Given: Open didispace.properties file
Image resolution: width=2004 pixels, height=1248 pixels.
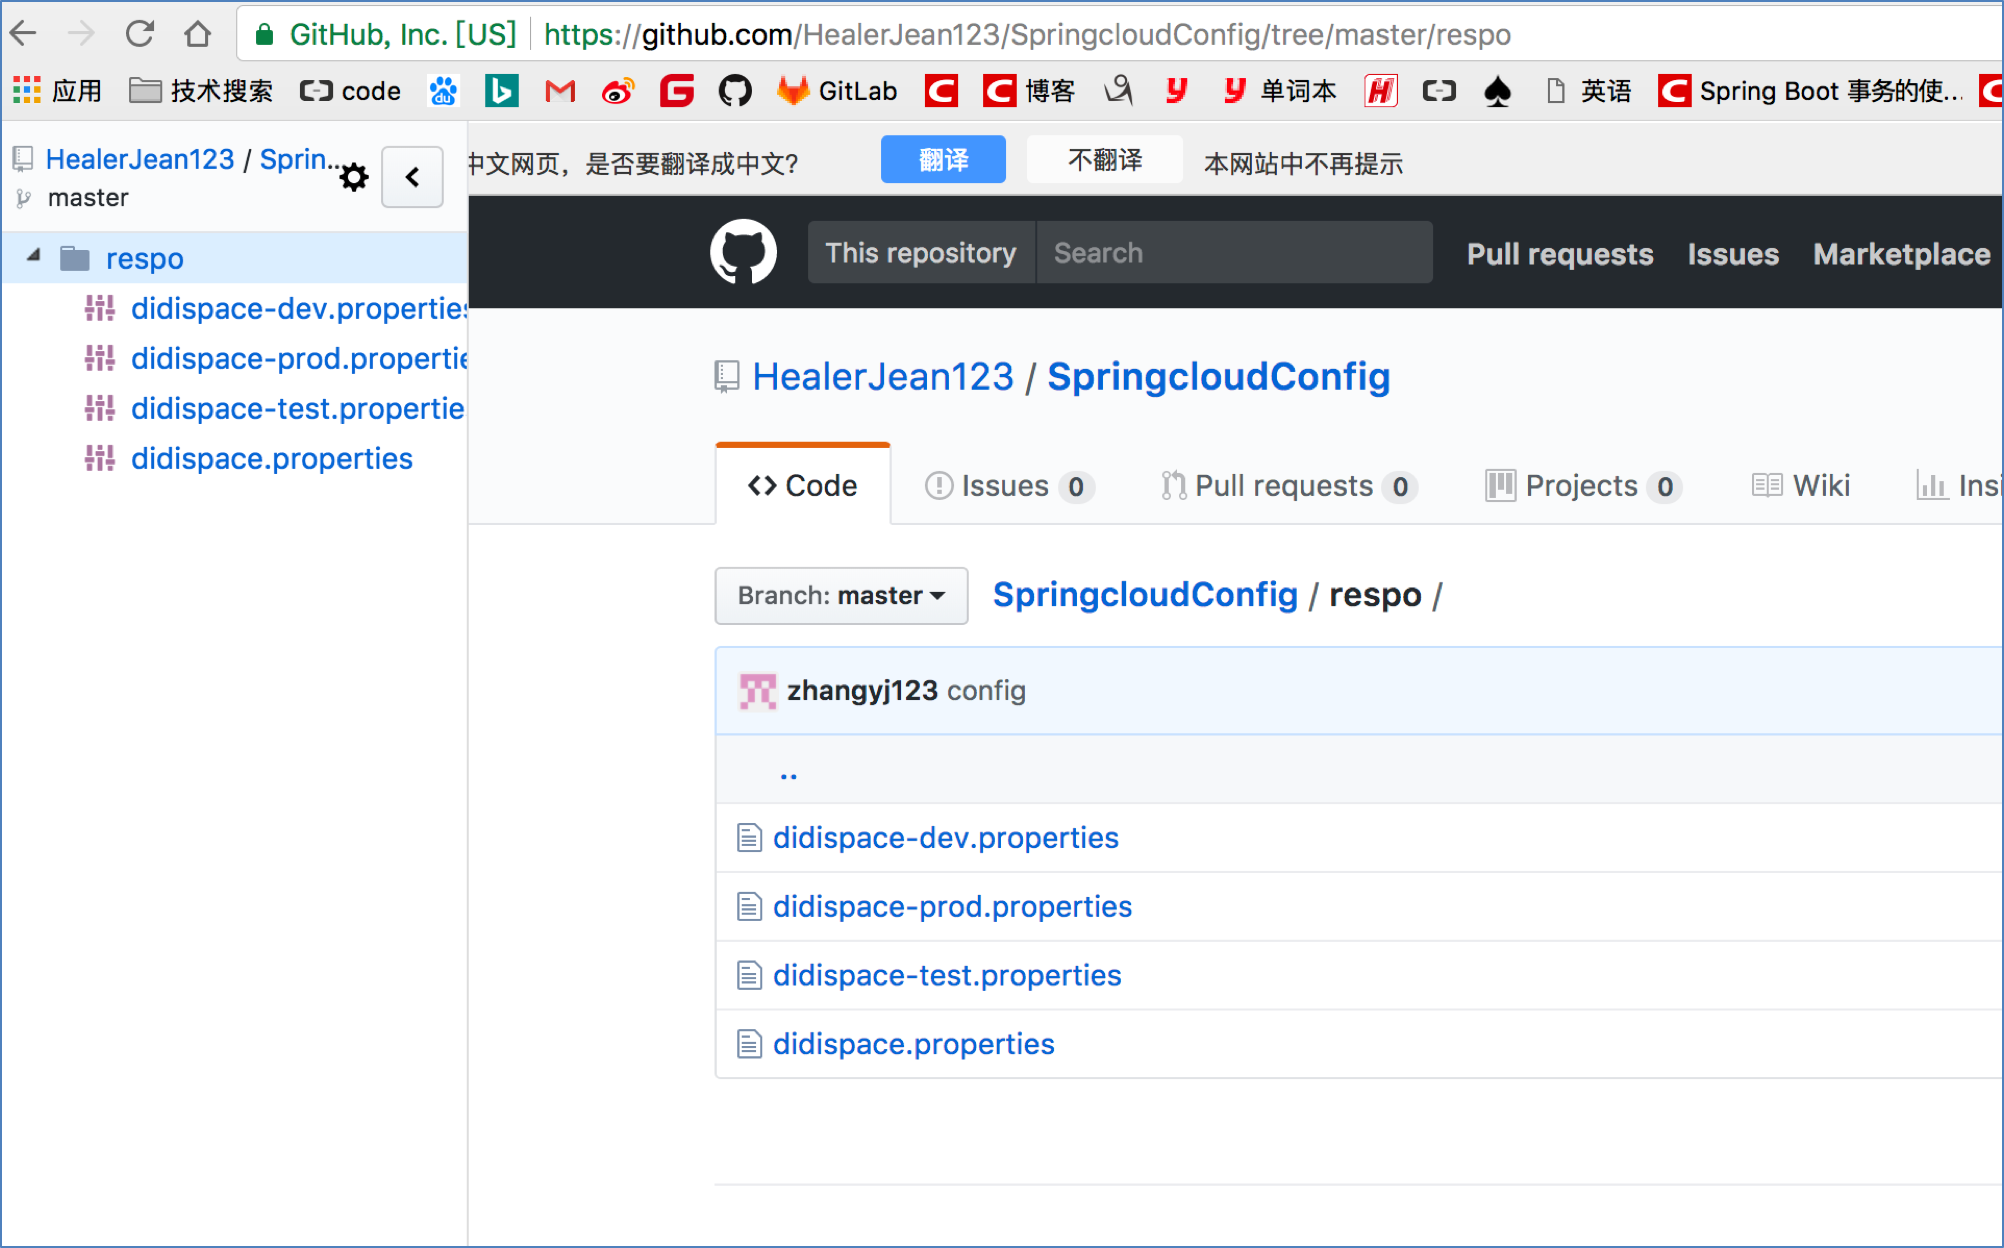Looking at the screenshot, I should coord(914,1042).
